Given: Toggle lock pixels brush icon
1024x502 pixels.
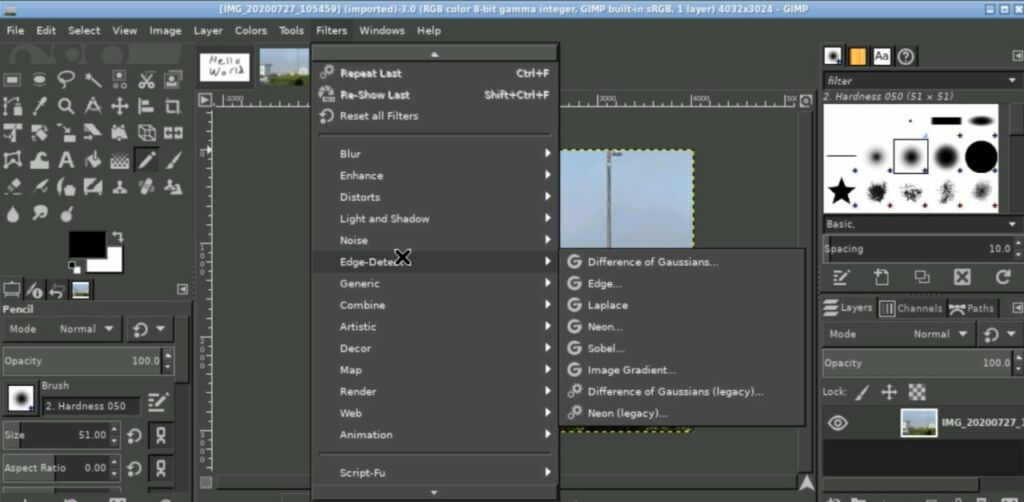Looking at the screenshot, I should (863, 392).
